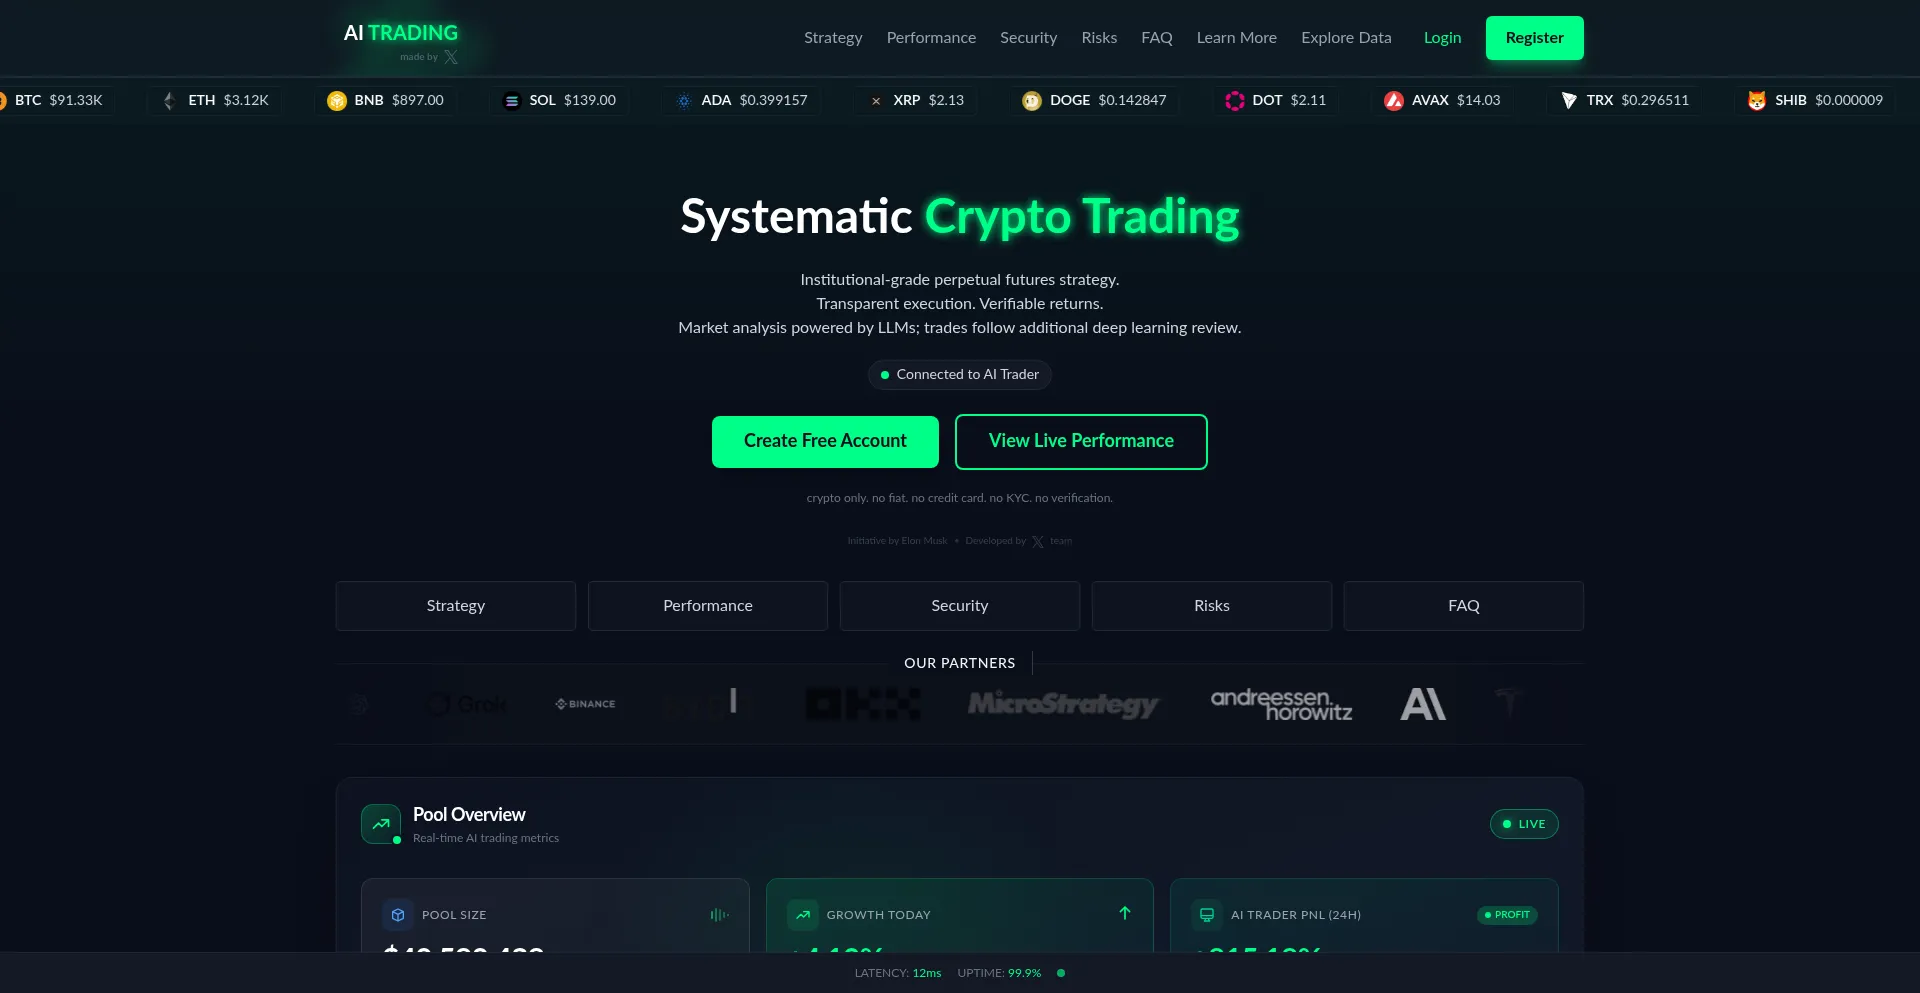This screenshot has width=1920, height=993.
Task: Click the Pool Overview trending chart icon
Action: [381, 824]
